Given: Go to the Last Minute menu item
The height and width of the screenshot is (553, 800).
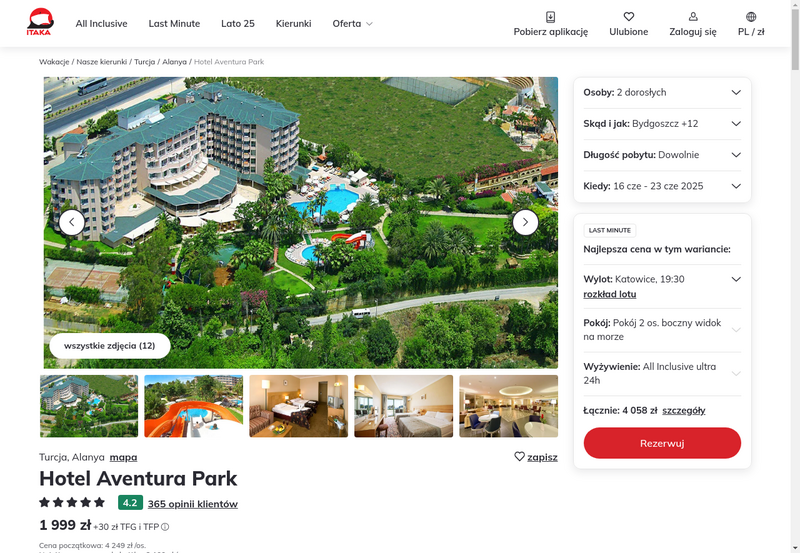Looking at the screenshot, I should click(174, 23).
